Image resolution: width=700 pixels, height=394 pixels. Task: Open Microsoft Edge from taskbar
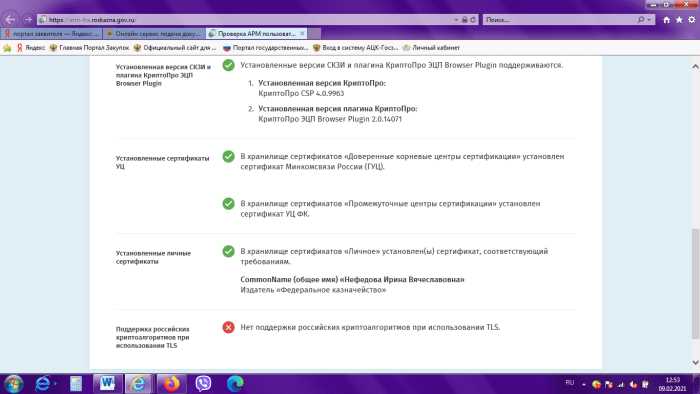pyautogui.click(x=235, y=384)
